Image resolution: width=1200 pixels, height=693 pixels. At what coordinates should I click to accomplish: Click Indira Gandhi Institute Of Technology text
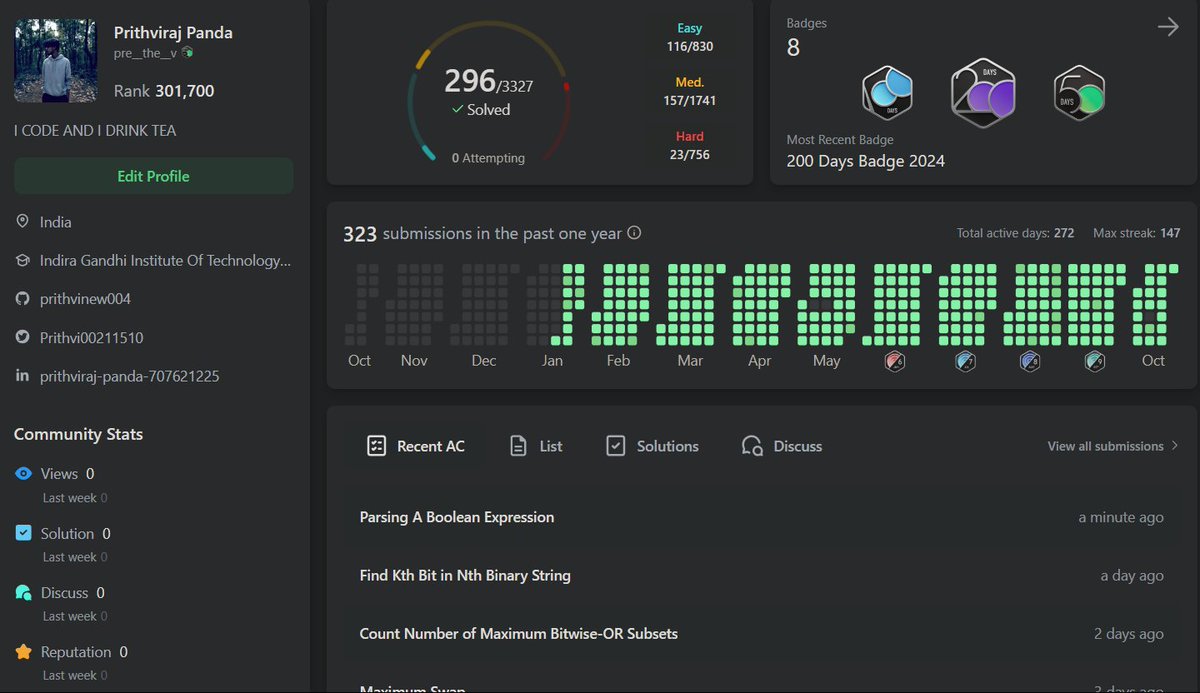[166, 260]
